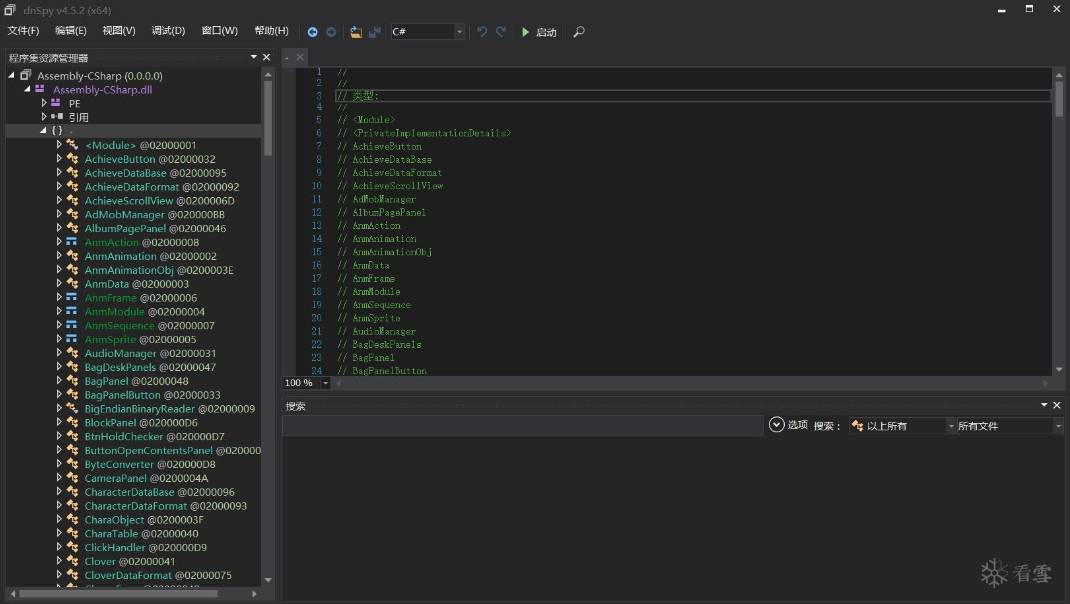Click the navigate forward arrow icon
Screen dimensions: 1070x604
331,32
